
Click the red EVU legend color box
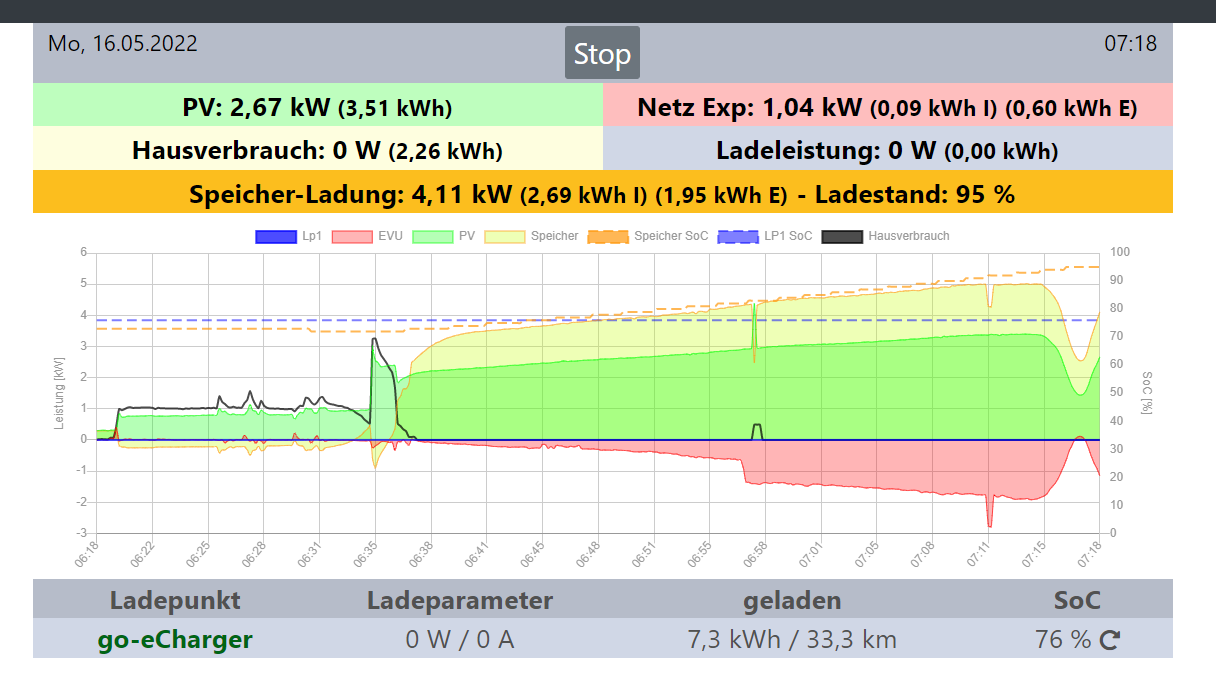(353, 237)
